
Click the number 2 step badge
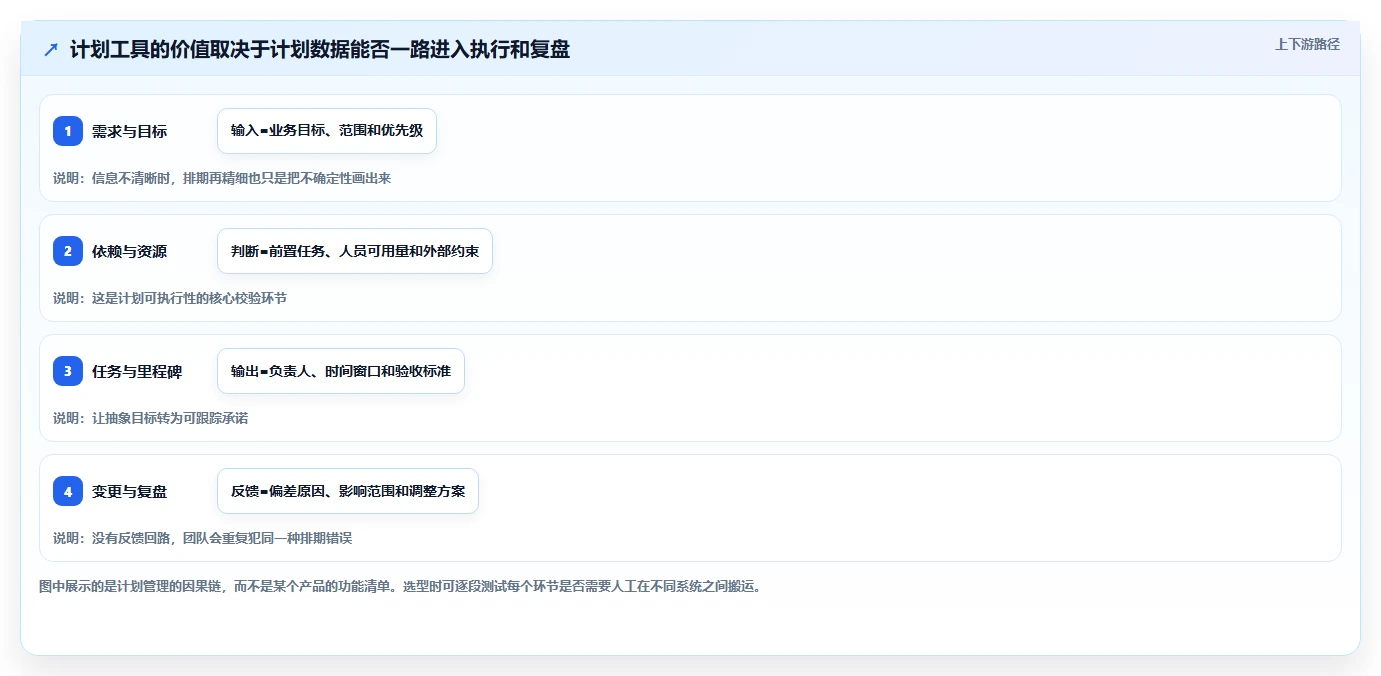tap(68, 251)
